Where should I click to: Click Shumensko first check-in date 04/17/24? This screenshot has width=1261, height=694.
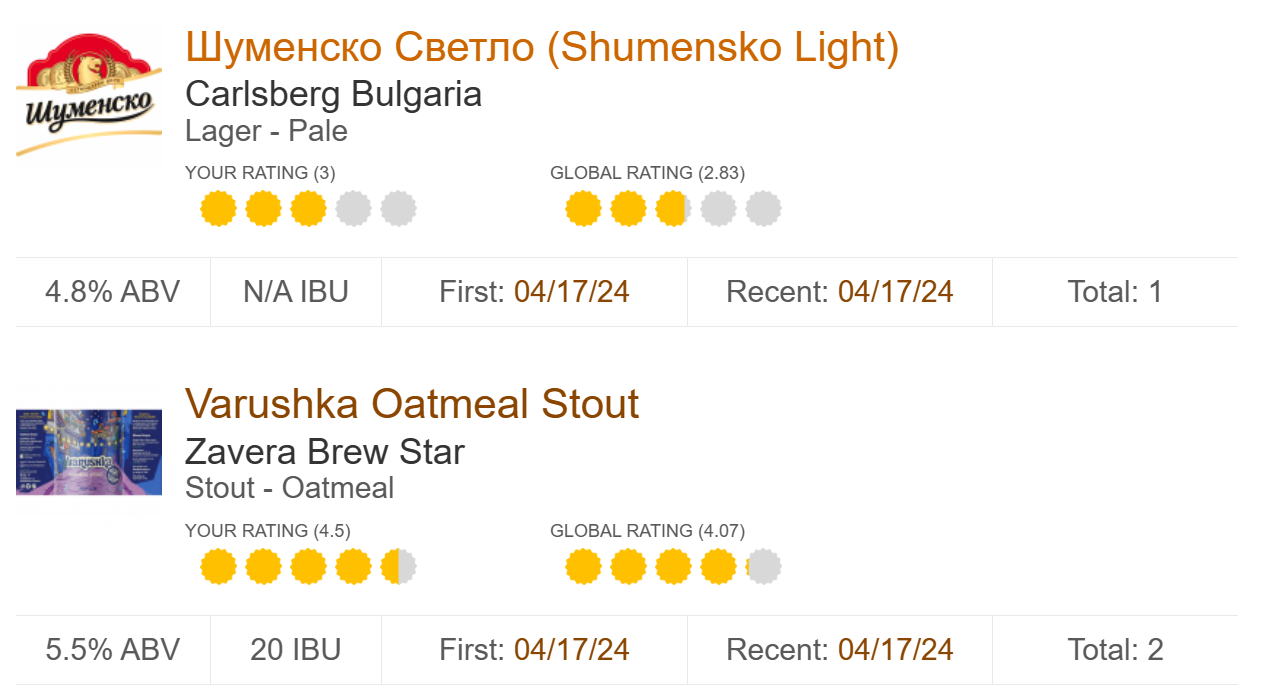click(x=571, y=292)
